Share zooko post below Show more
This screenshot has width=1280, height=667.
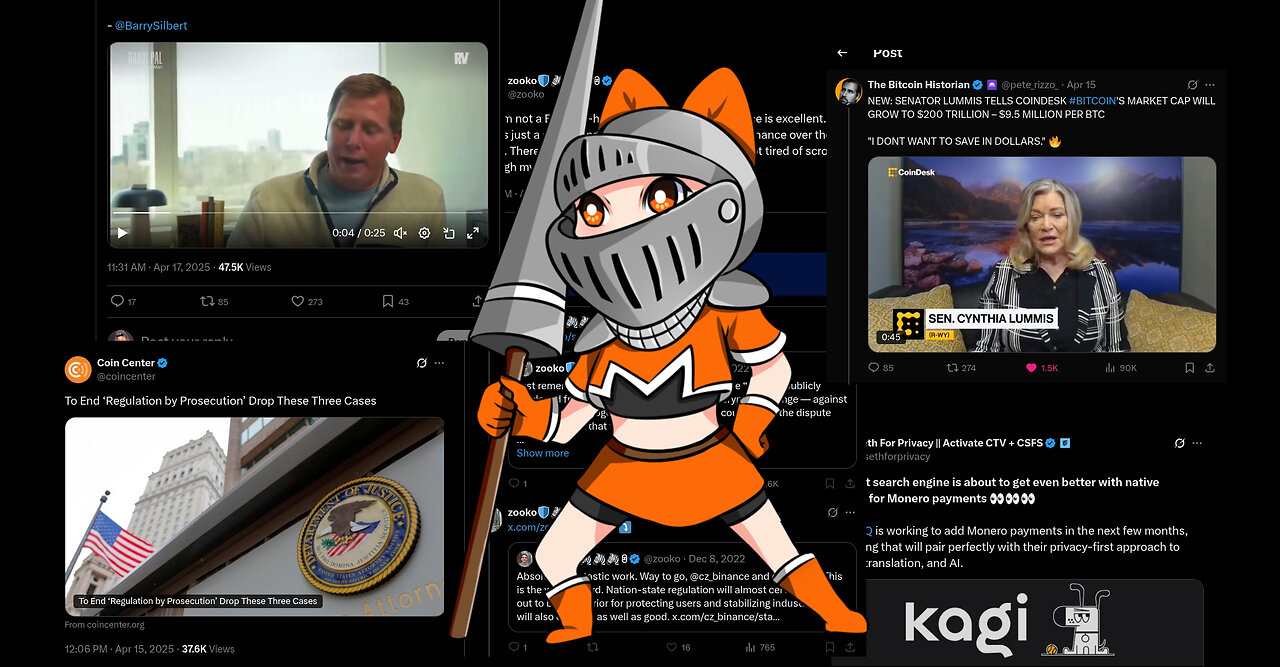click(851, 483)
